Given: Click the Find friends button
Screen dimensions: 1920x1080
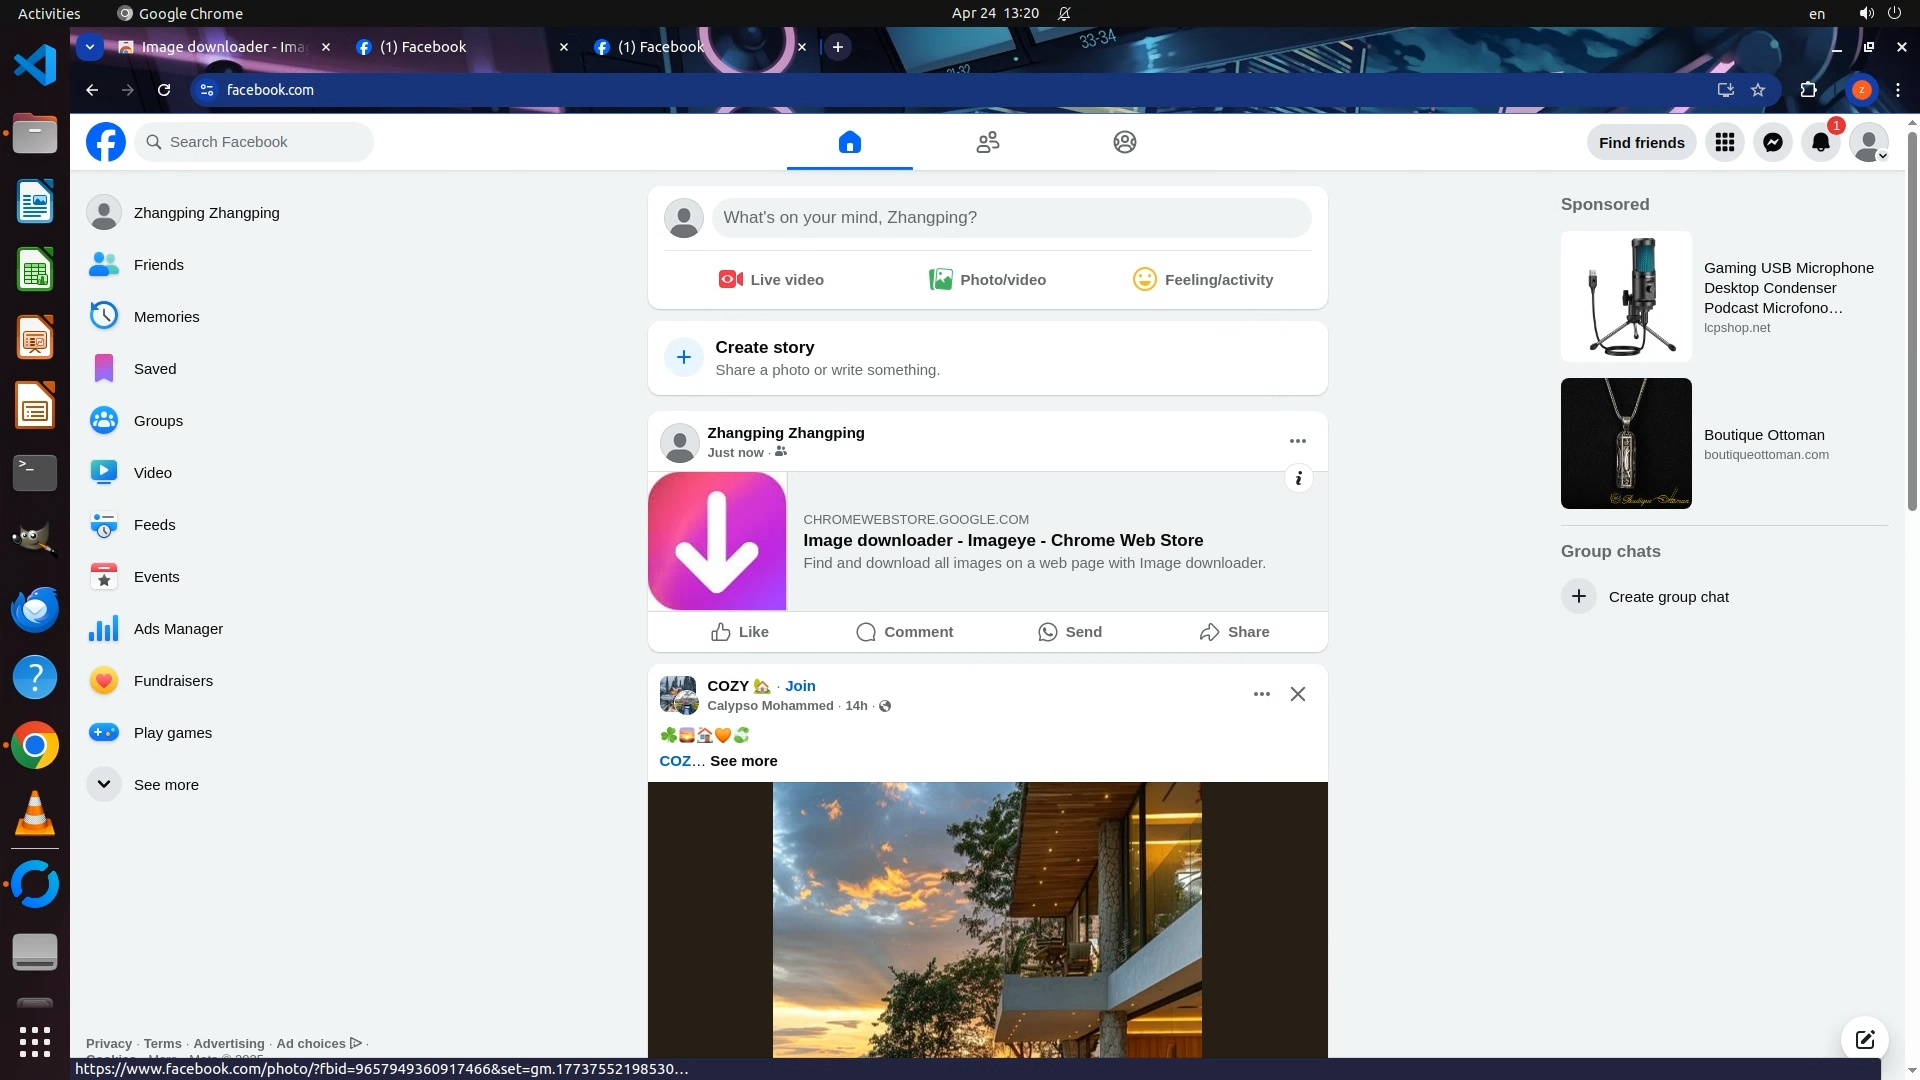Looking at the screenshot, I should (x=1641, y=142).
